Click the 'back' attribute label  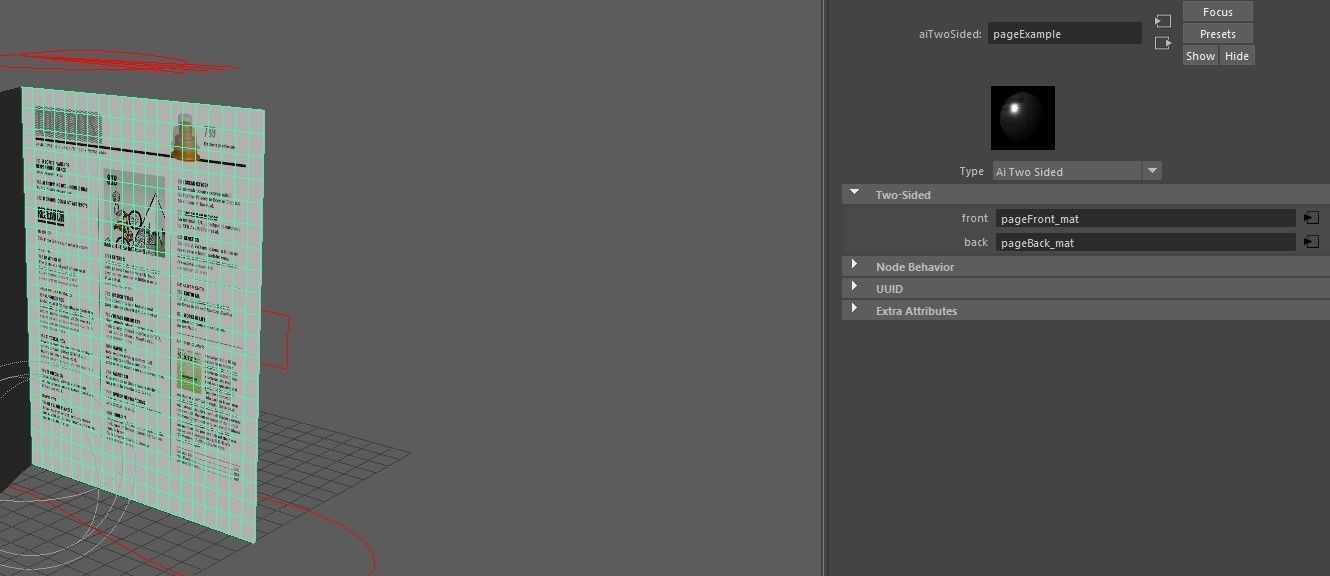[976, 243]
